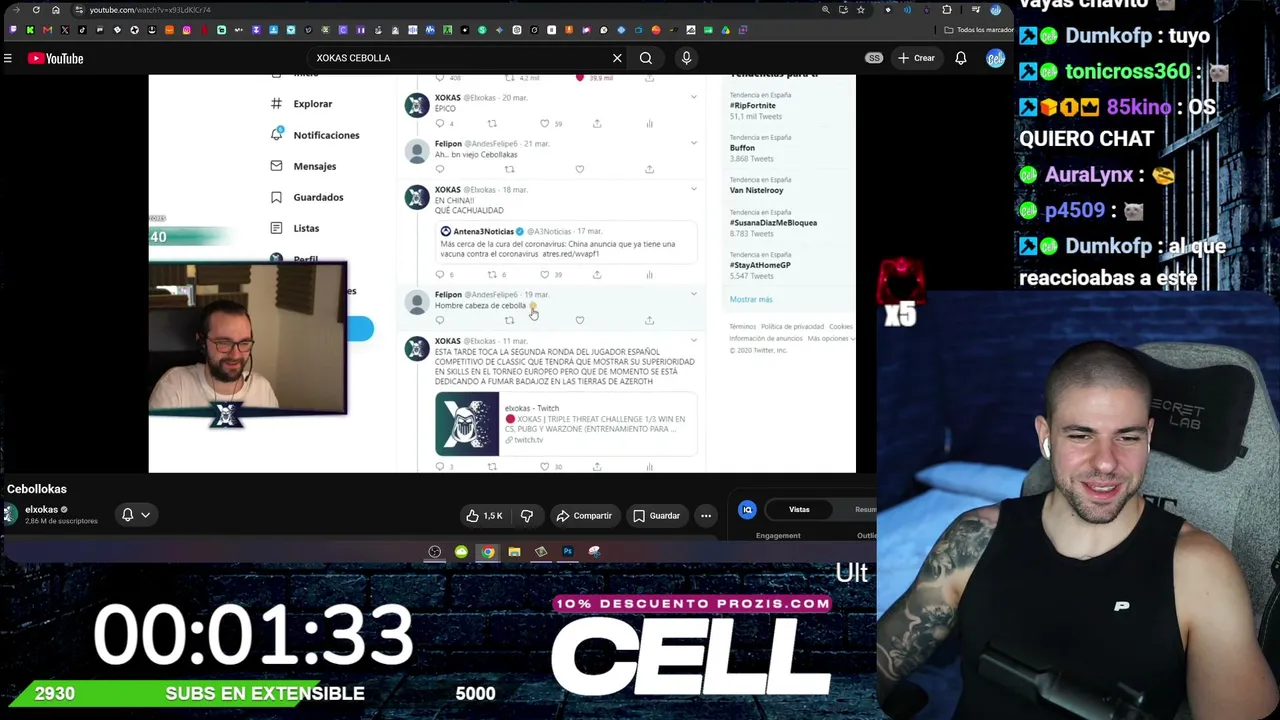Click the OBS icon in the taskbar

coord(435,552)
